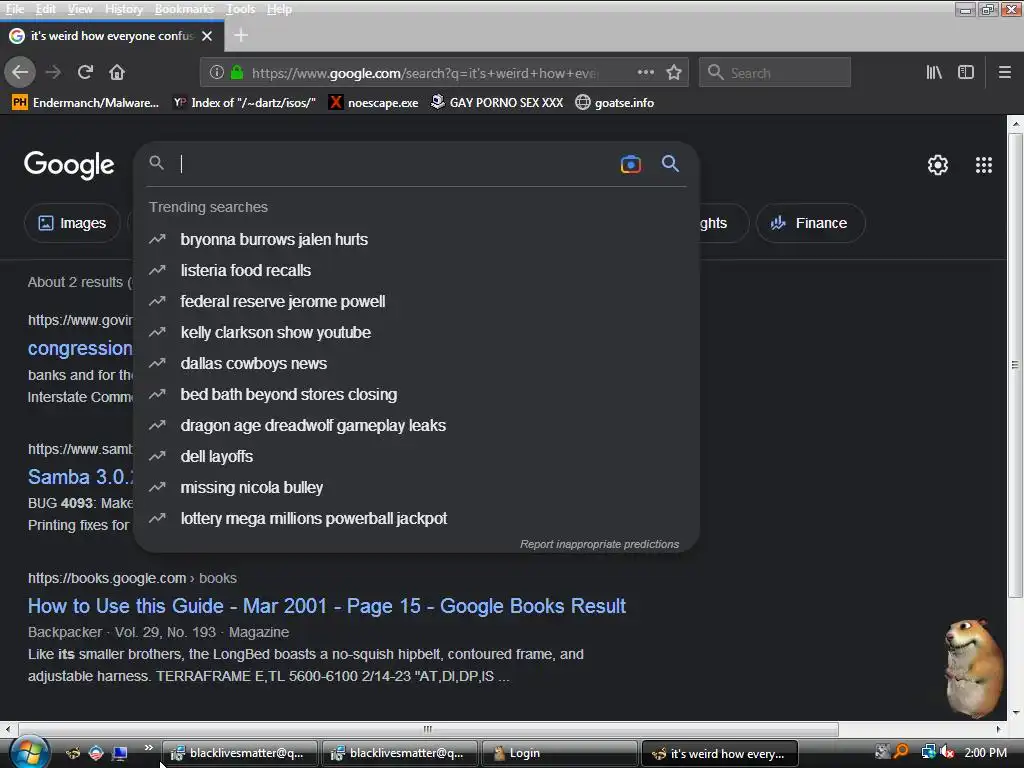Toggle the browser sidebar view
The height and width of the screenshot is (768, 1024).
pos(966,72)
